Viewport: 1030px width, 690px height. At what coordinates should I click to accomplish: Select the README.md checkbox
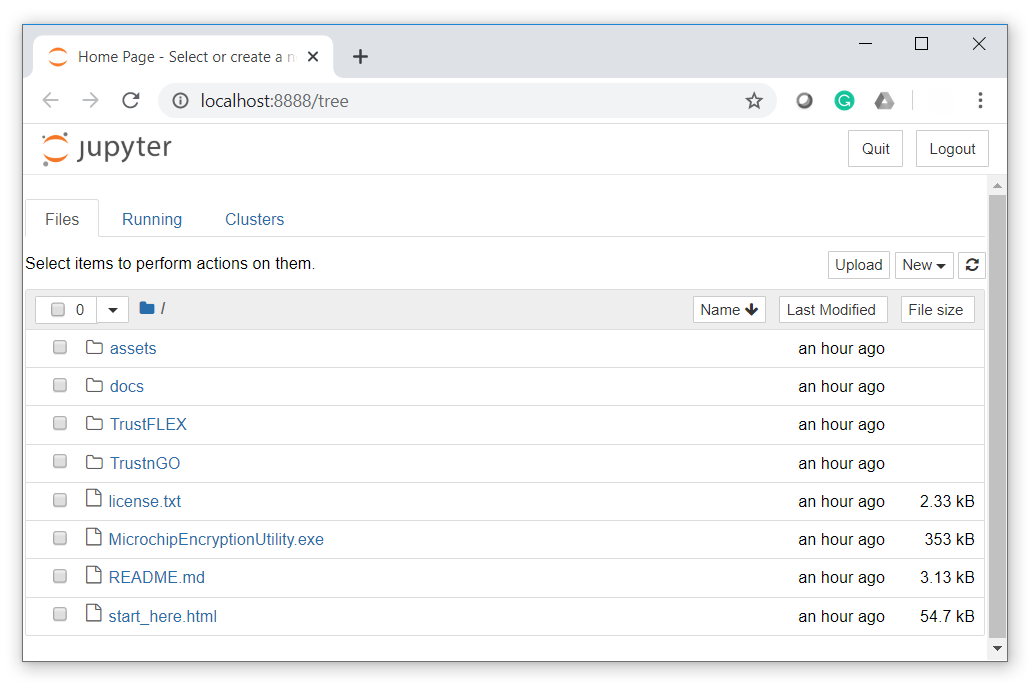pos(60,577)
